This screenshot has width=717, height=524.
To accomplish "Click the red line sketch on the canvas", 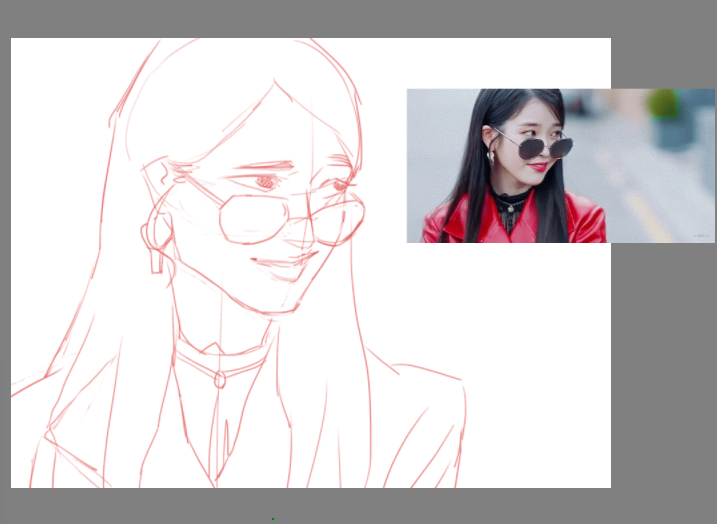I will click(239, 263).
